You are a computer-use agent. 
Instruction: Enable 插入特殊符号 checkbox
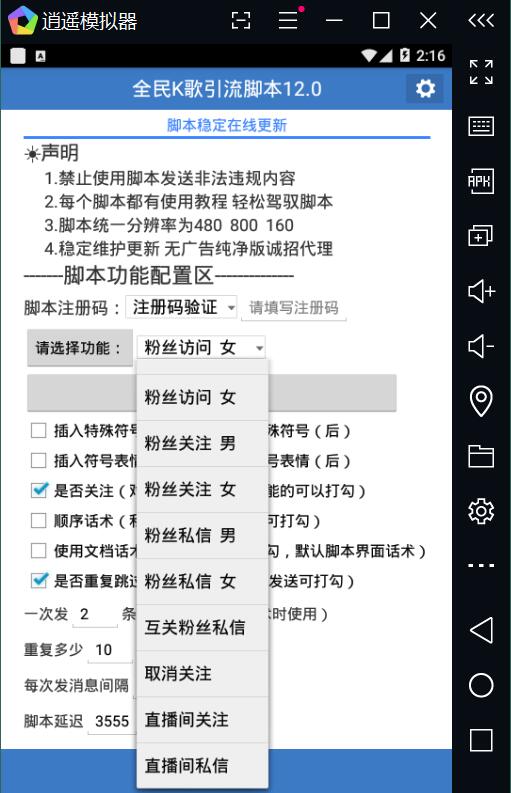[x=38, y=430]
